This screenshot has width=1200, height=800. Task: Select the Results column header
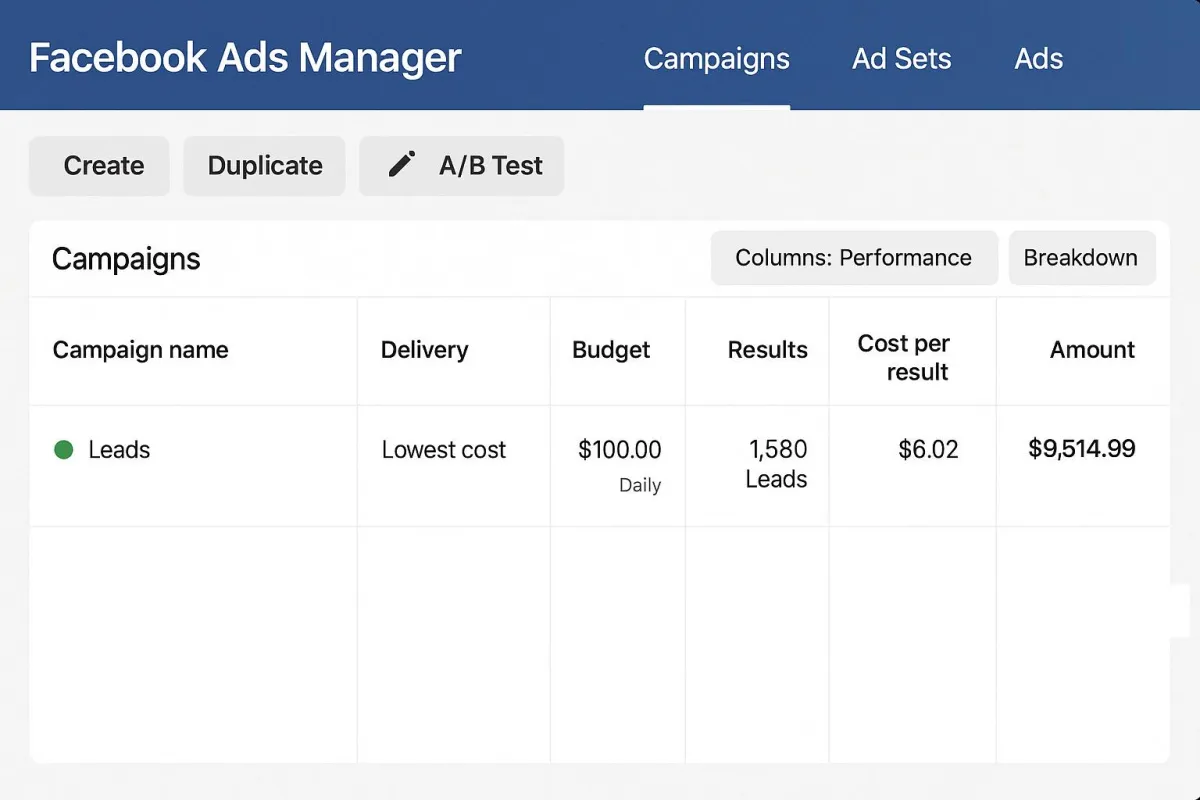[768, 350]
